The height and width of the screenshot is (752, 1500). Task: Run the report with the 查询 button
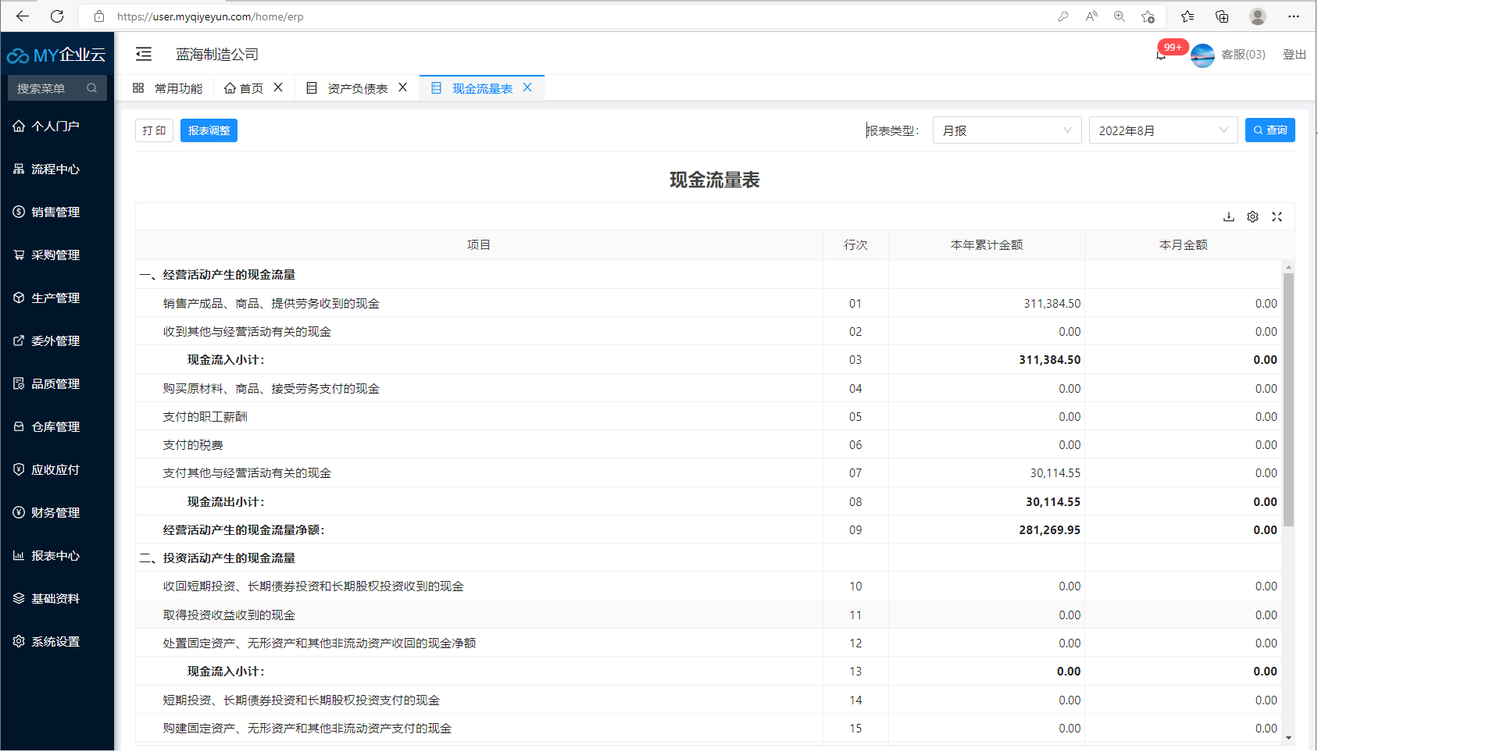1270,130
